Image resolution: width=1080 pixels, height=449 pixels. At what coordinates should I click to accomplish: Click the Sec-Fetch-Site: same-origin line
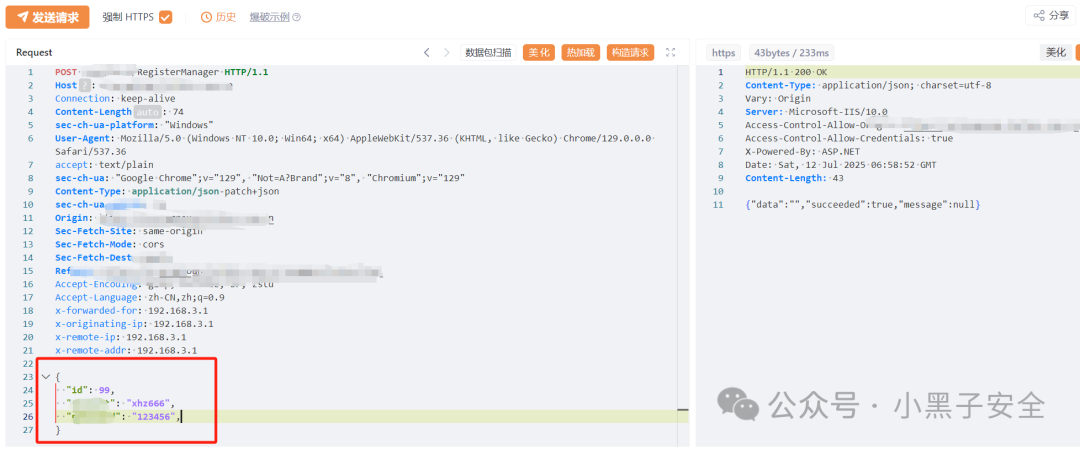point(129,231)
